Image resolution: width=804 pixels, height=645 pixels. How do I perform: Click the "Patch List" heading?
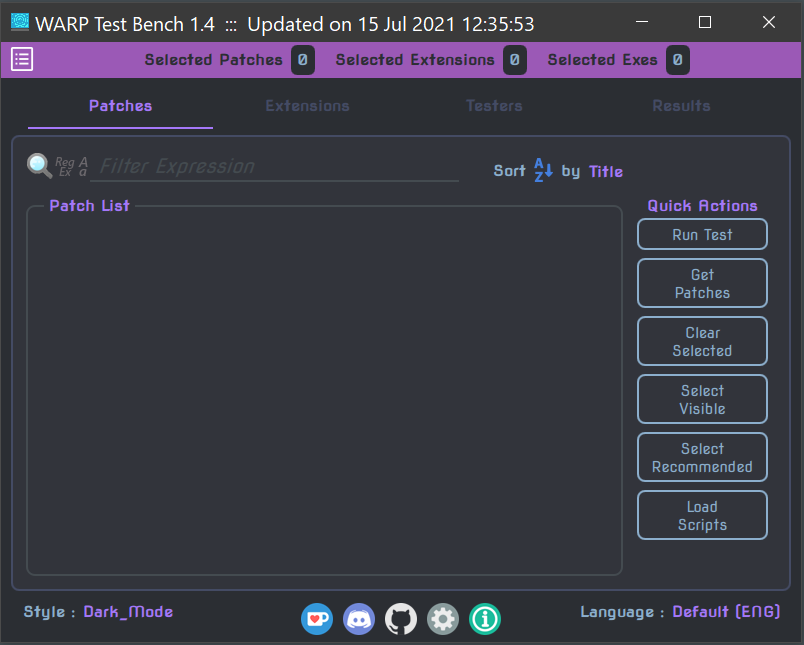point(89,206)
